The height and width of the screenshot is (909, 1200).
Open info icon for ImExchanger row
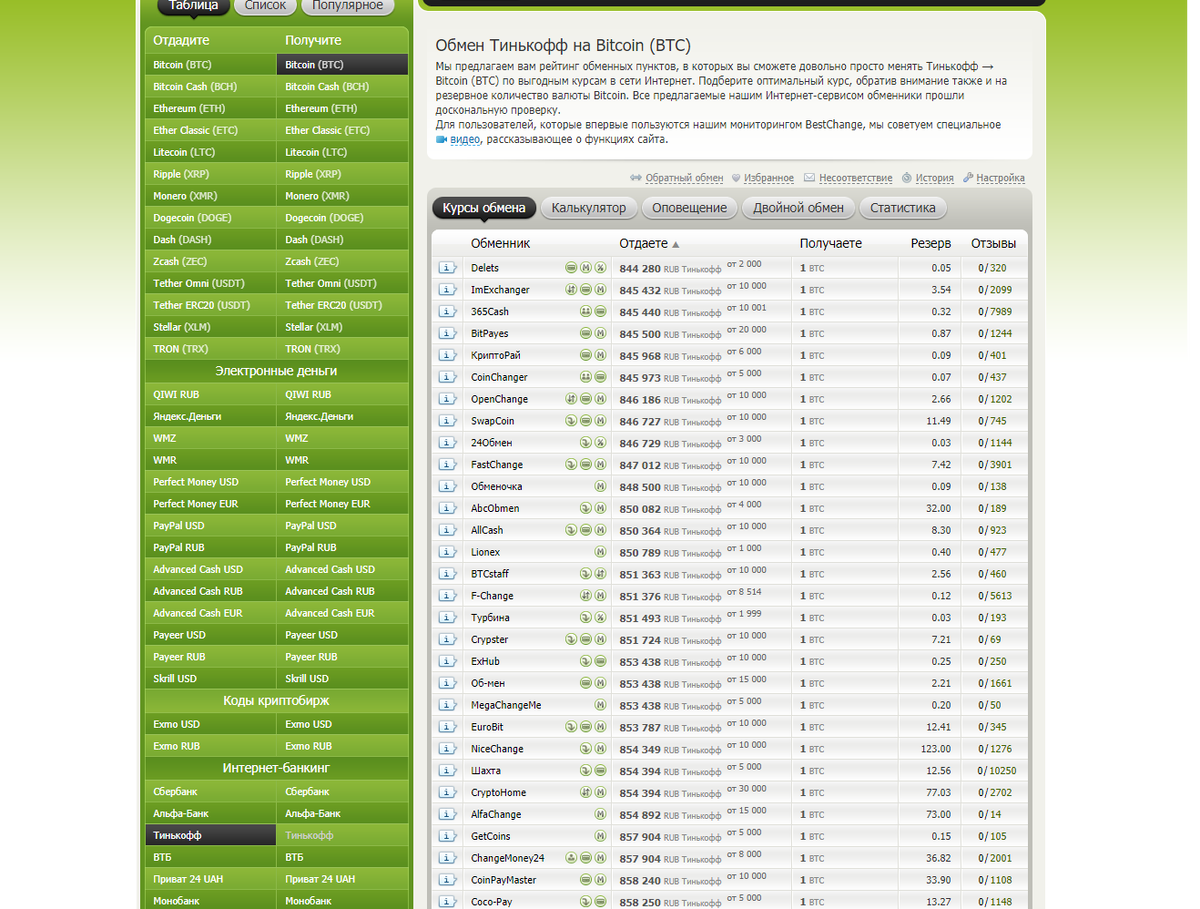coord(448,290)
